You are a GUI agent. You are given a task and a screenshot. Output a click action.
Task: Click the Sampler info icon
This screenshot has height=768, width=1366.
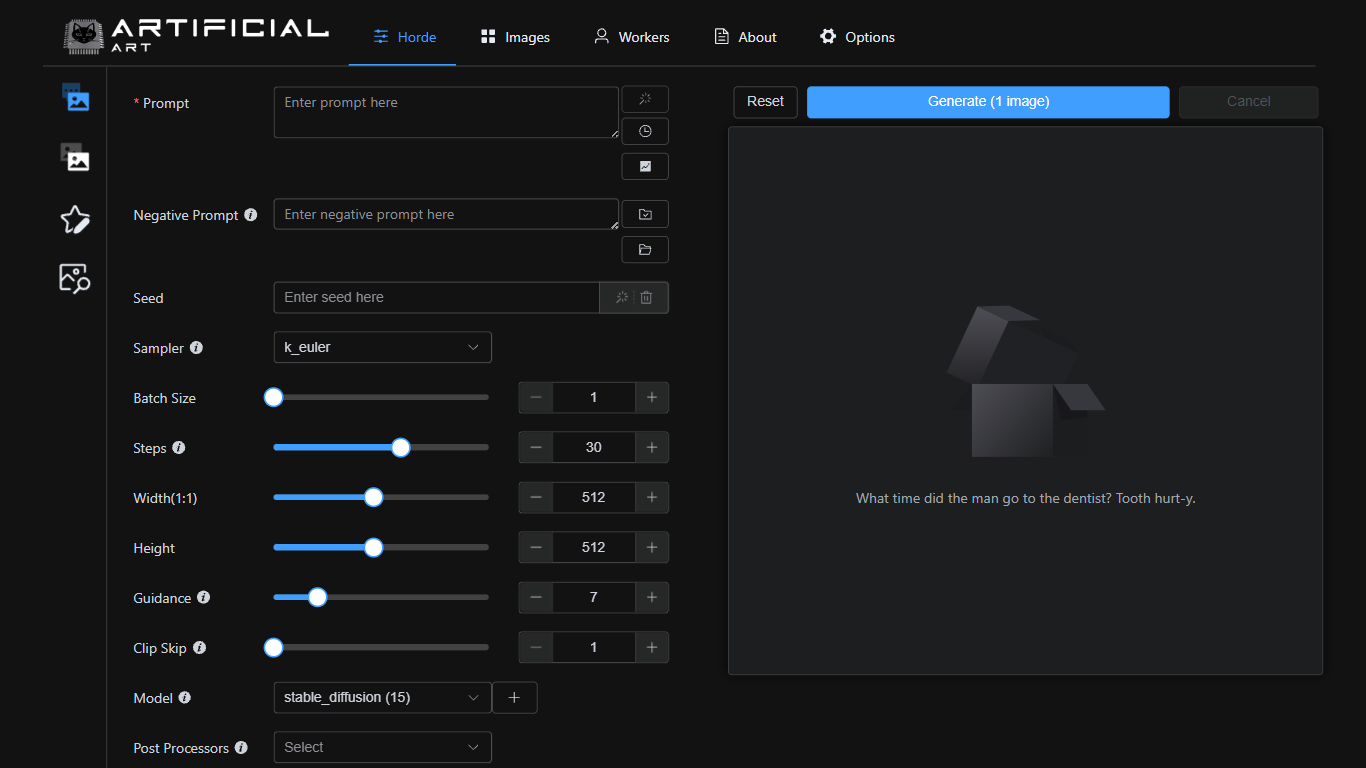tap(196, 348)
